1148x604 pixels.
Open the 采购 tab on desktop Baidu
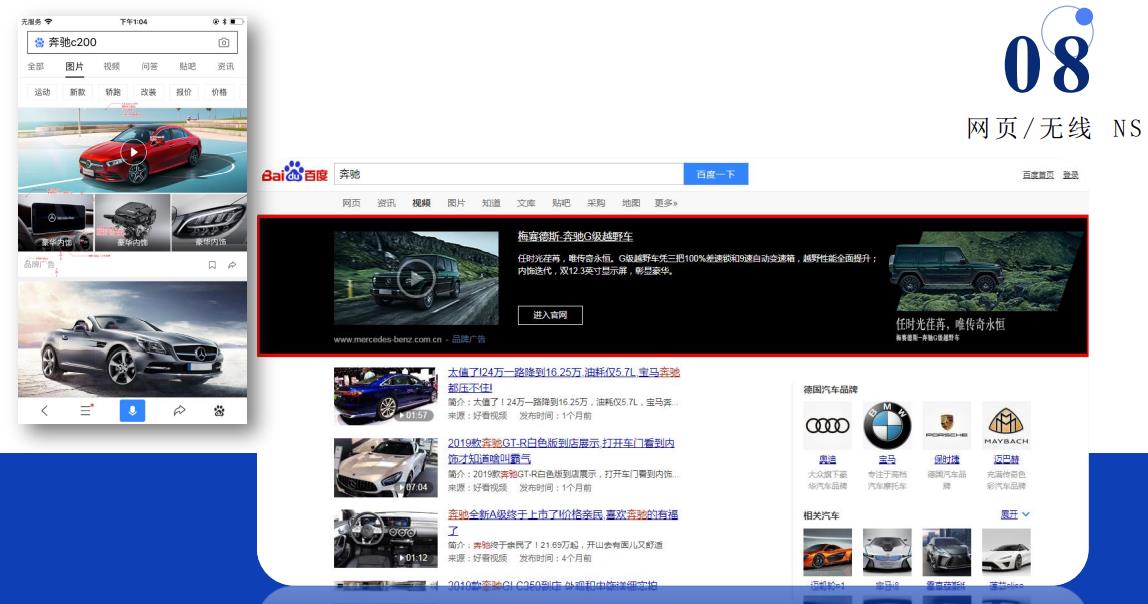596,203
